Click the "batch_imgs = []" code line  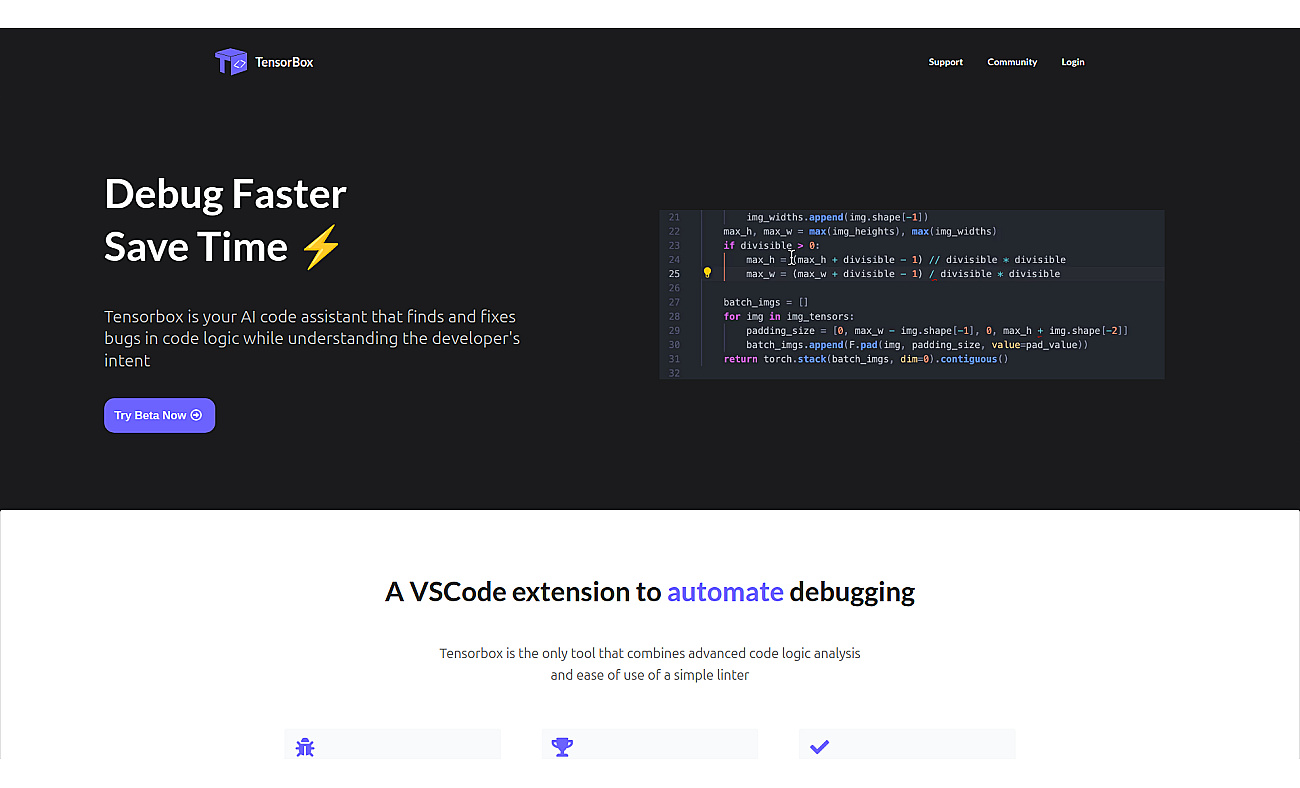[x=766, y=302]
